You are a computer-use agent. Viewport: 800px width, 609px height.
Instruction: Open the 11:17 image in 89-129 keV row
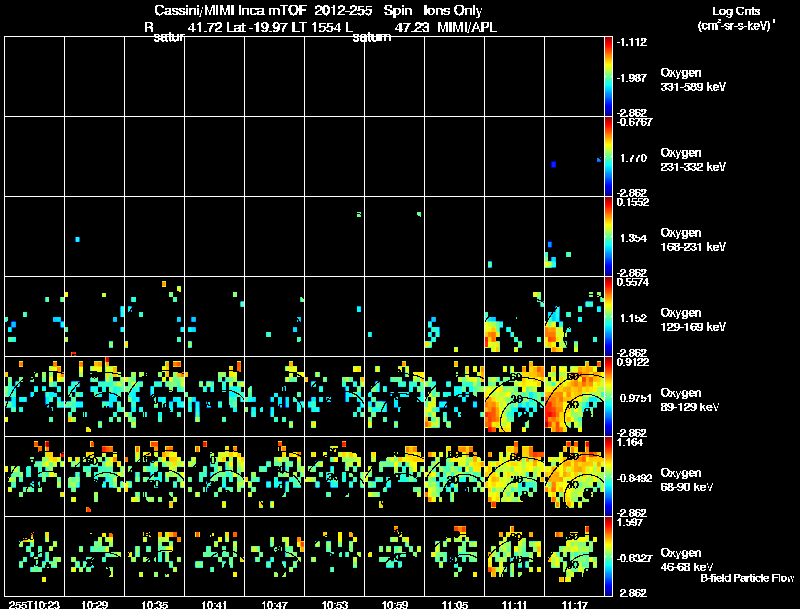[x=574, y=396]
